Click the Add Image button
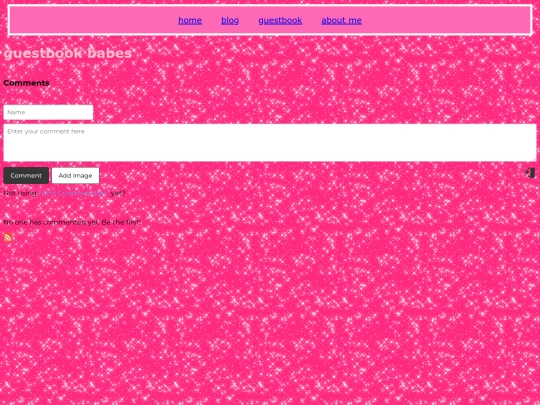The height and width of the screenshot is (405, 540). (75, 176)
